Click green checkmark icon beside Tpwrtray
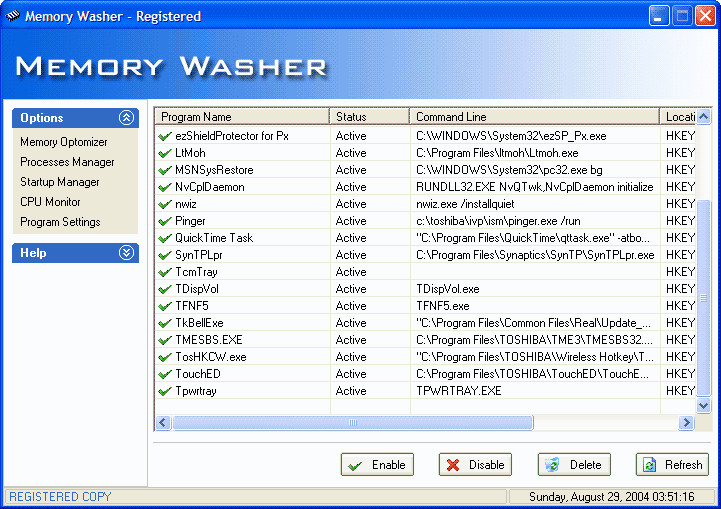This screenshot has height=509, width=721. pos(165,392)
